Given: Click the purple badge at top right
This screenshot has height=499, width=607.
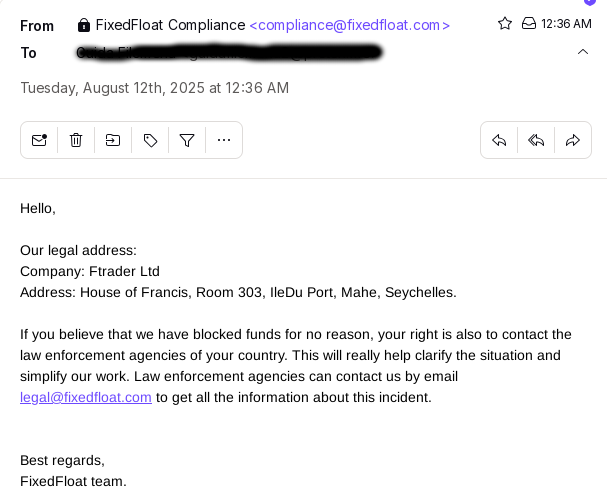Looking at the screenshot, I should coord(590,2).
